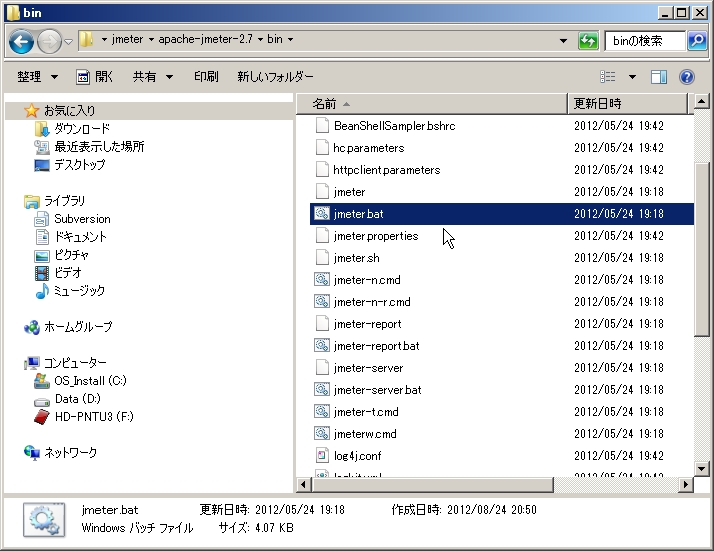Open address bar history dropdown
Screen dimensions: 714x551
[563, 41]
